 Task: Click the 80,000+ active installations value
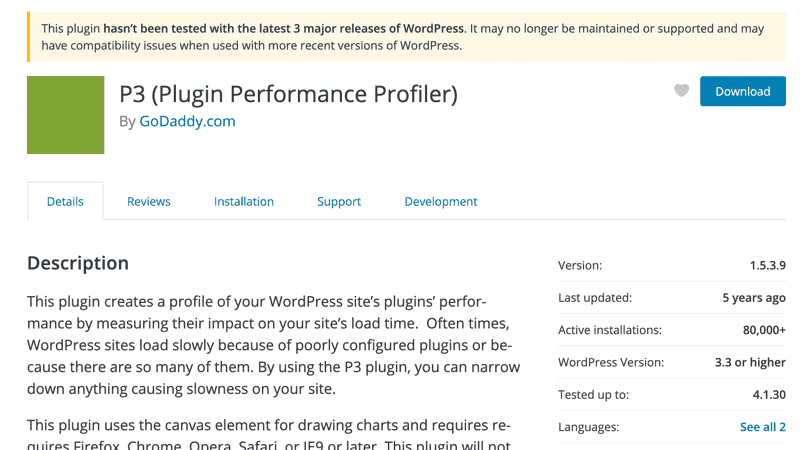[x=764, y=330]
